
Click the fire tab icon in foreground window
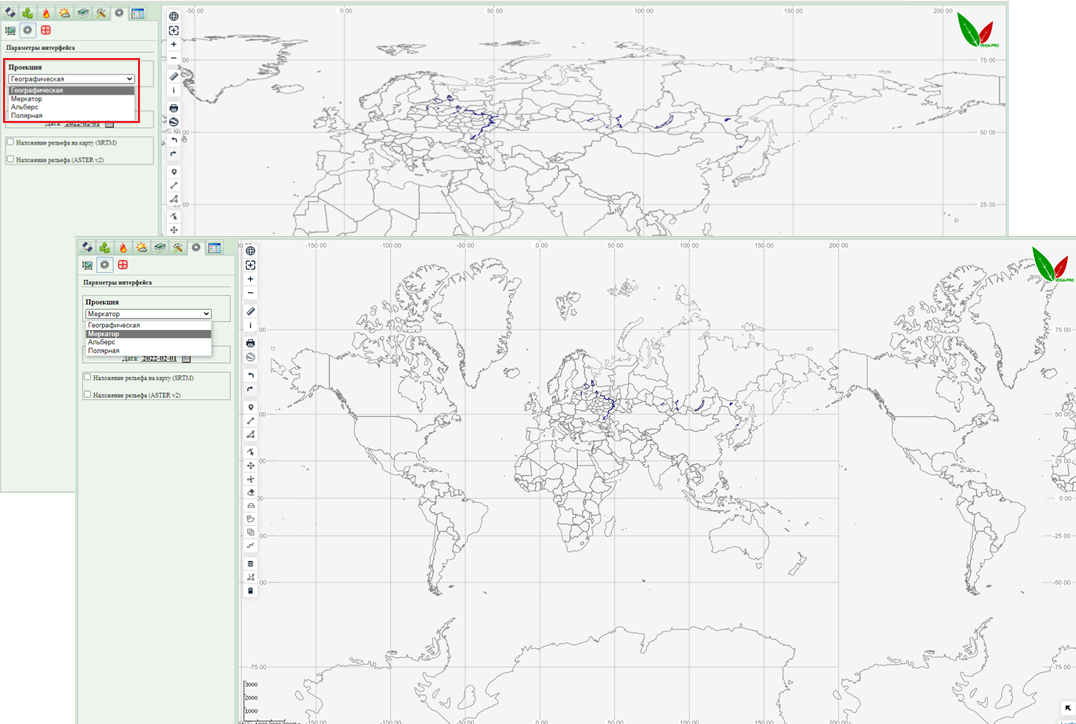(123, 247)
